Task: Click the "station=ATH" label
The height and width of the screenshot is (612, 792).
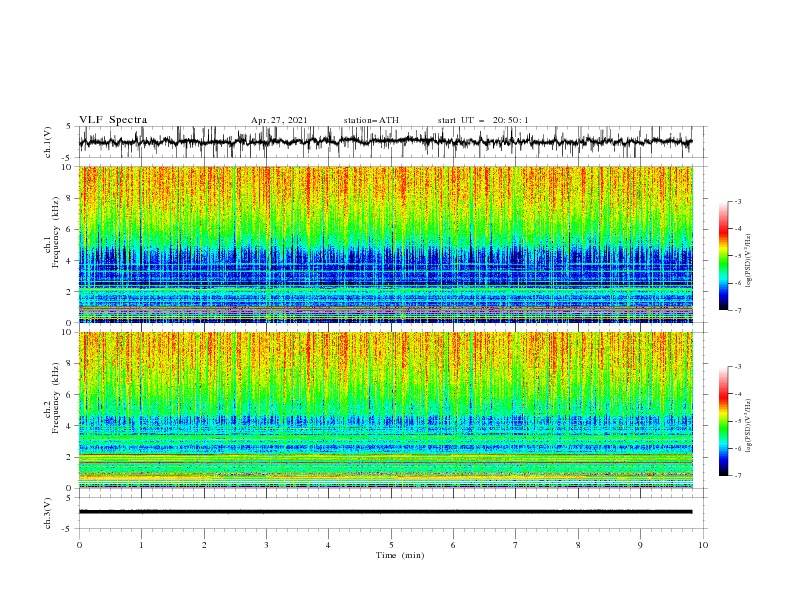Action: click(371, 120)
